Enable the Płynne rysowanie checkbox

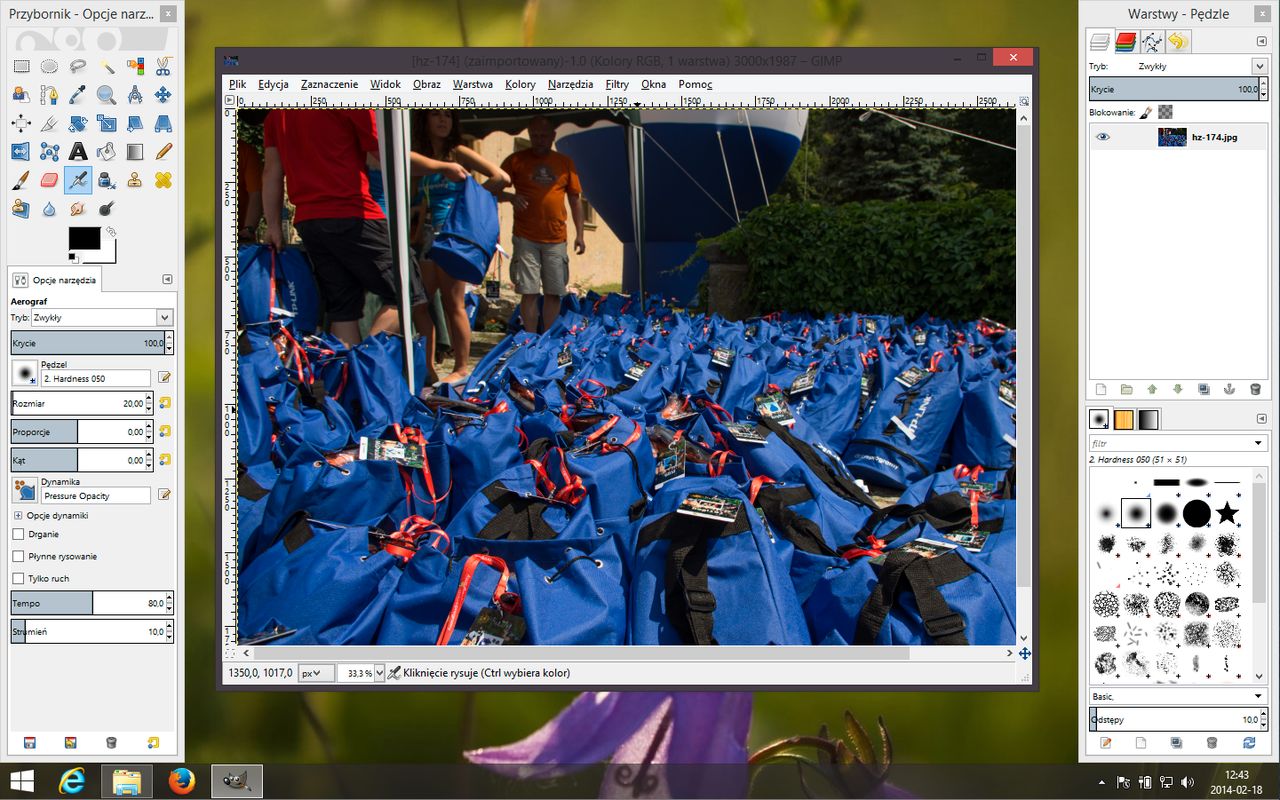[x=18, y=556]
